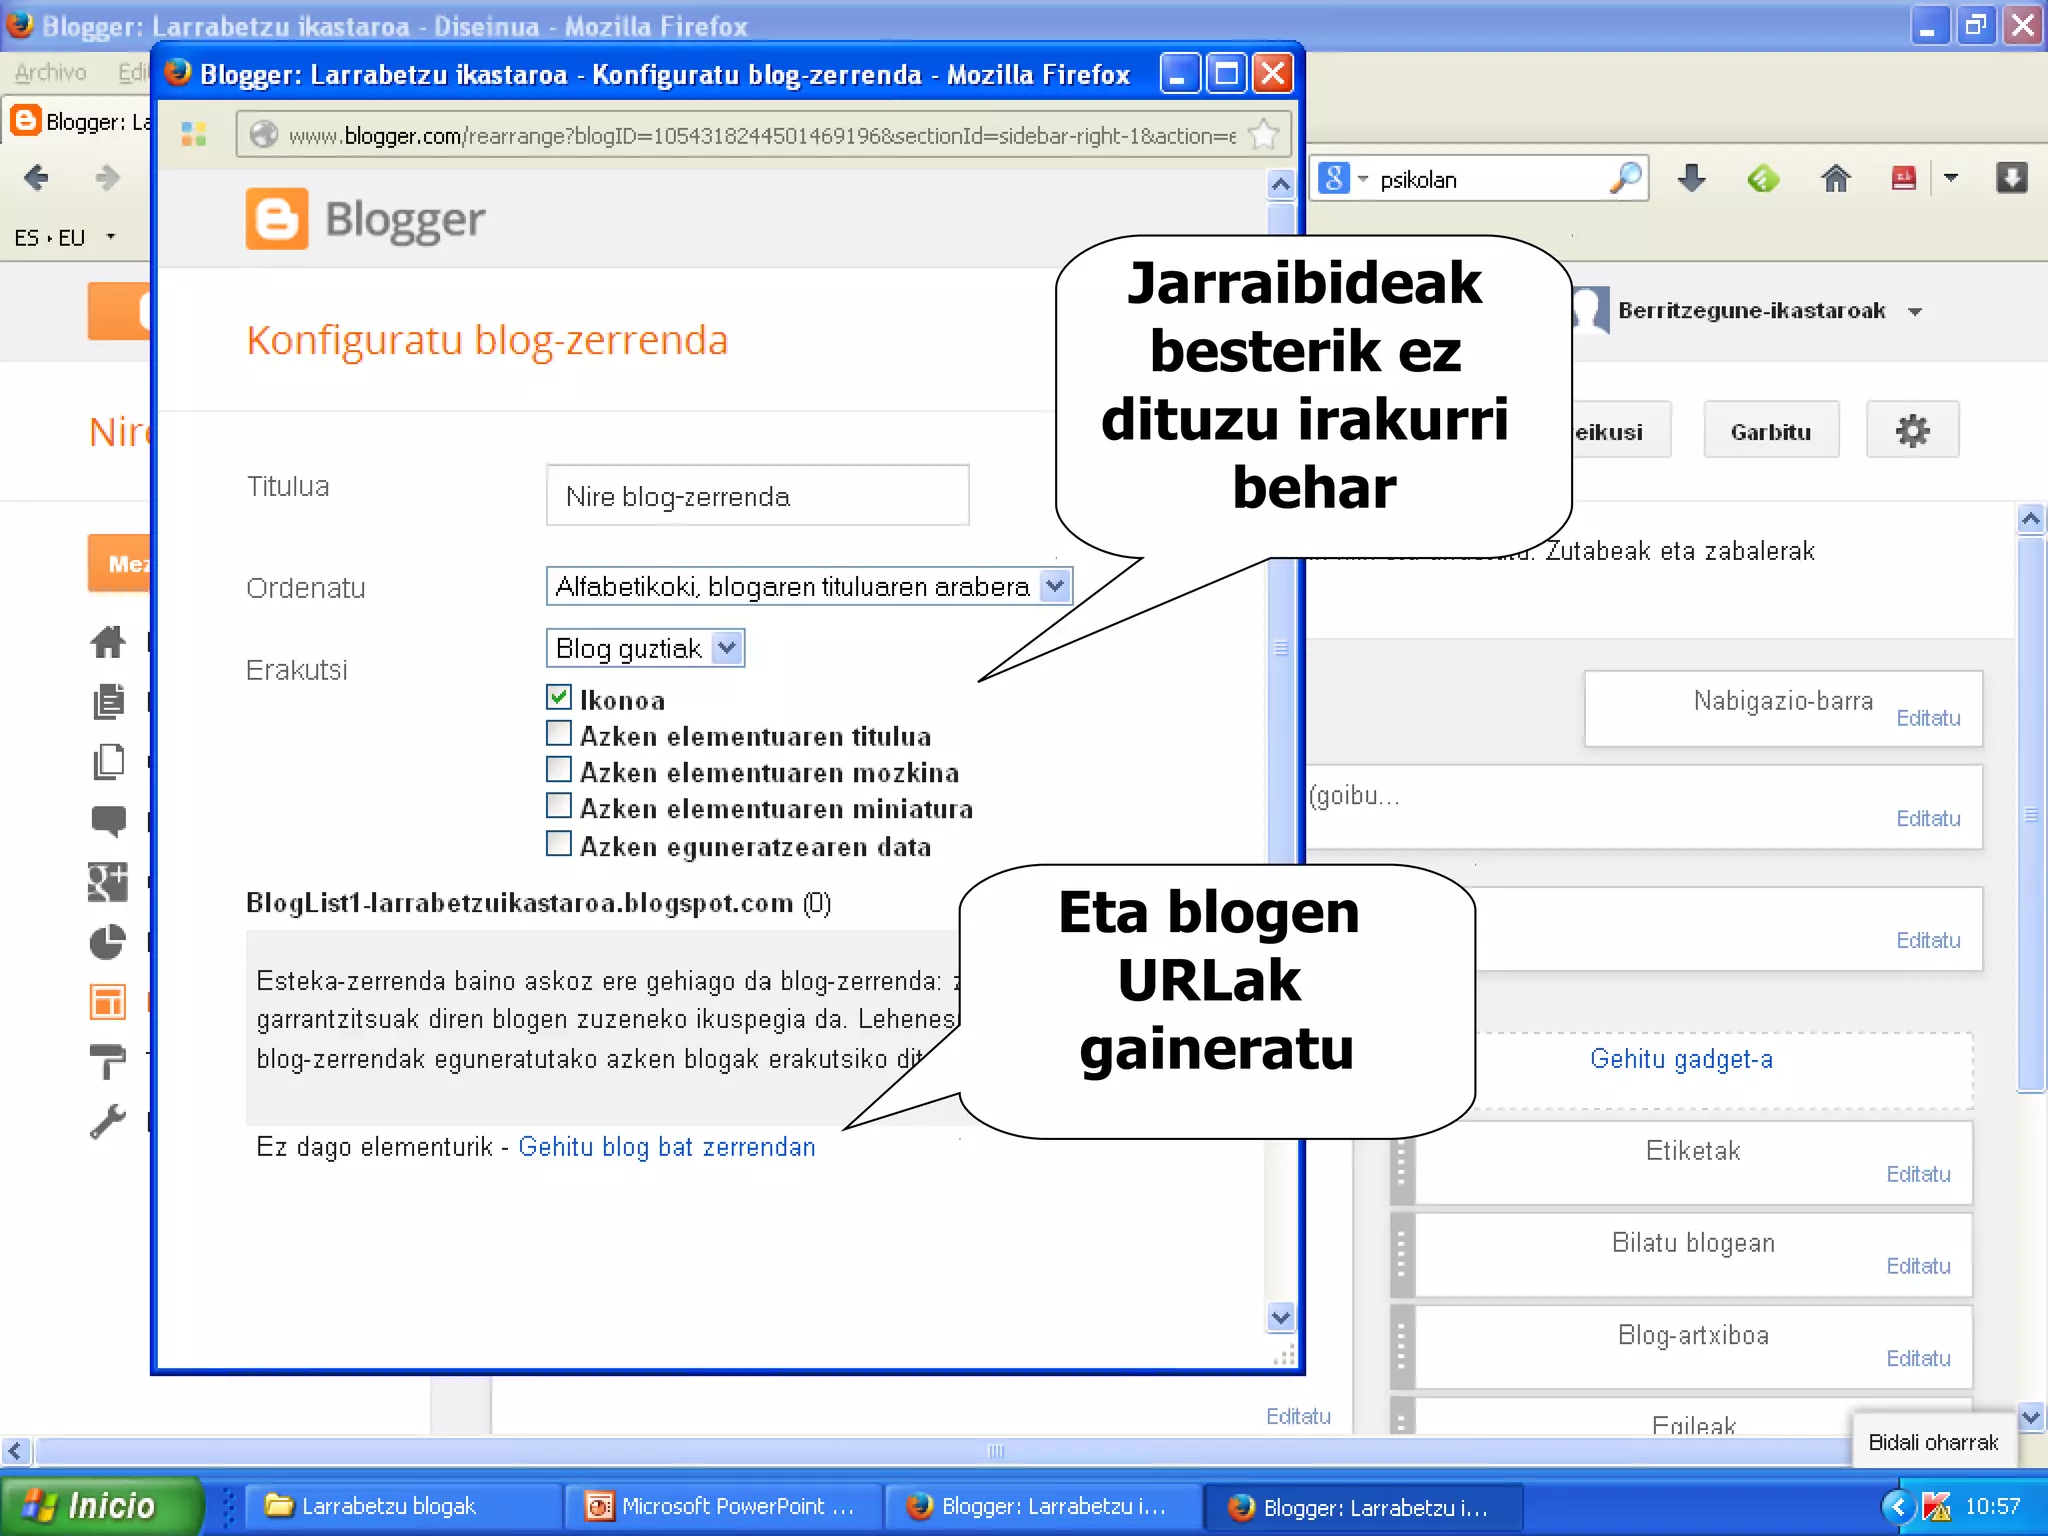
Task: Open the downloads arrow in Firefox toolbar
Action: [x=1692, y=179]
